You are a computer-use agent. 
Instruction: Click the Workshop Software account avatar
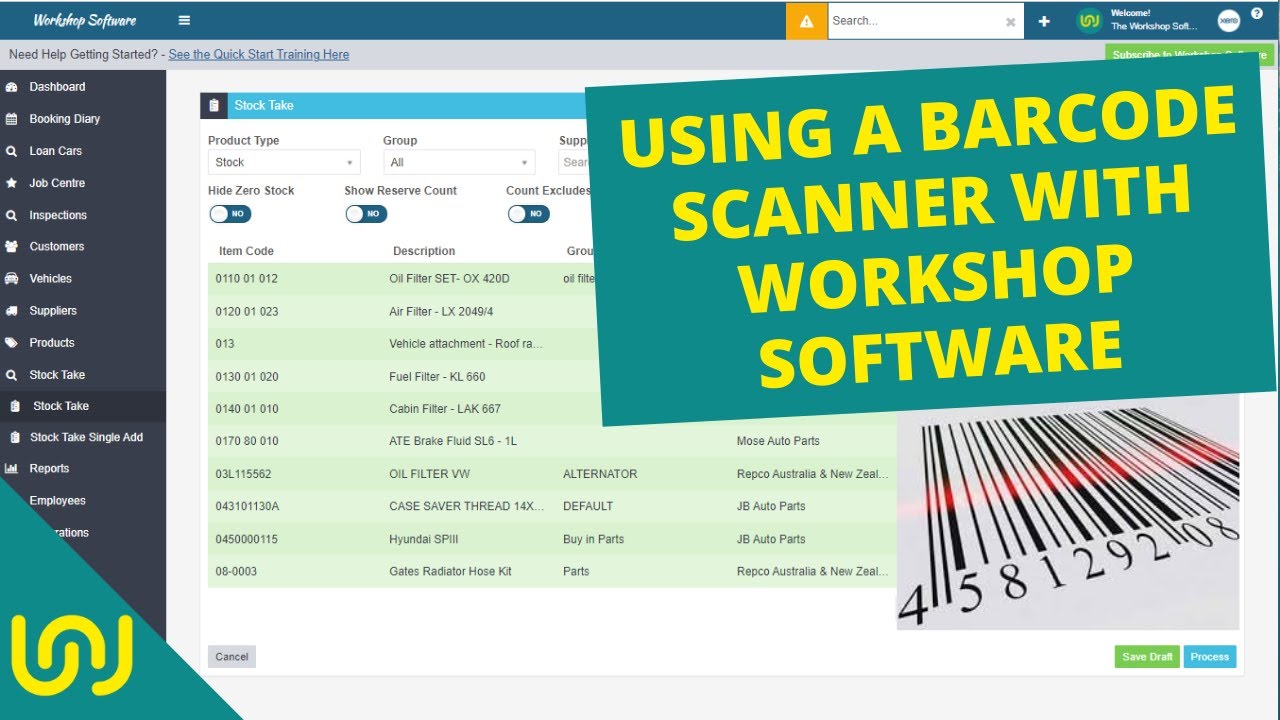1090,21
